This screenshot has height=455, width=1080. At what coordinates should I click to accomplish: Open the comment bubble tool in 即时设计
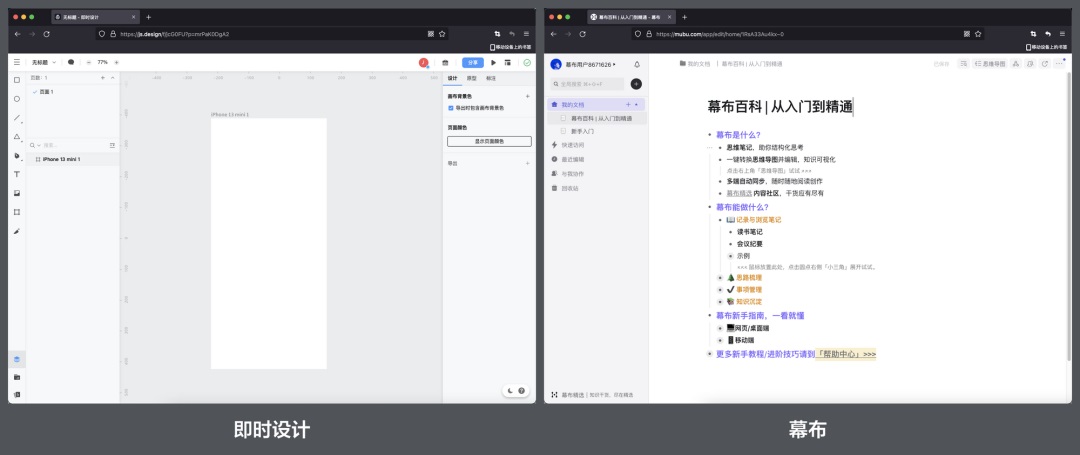pos(71,62)
